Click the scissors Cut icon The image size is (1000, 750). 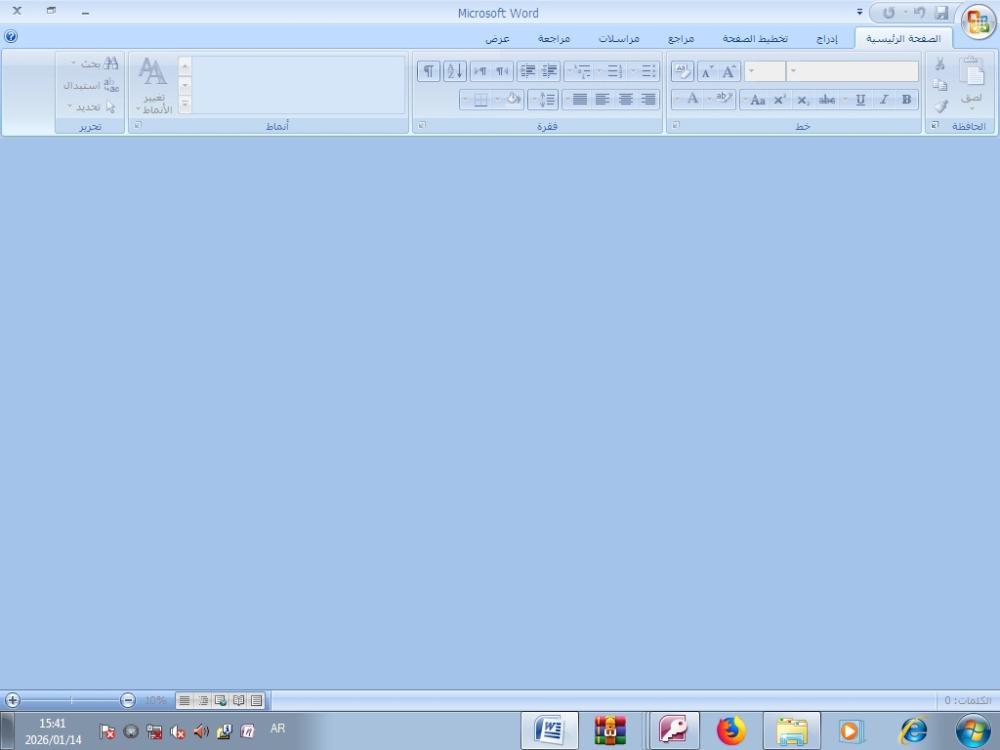[x=940, y=64]
